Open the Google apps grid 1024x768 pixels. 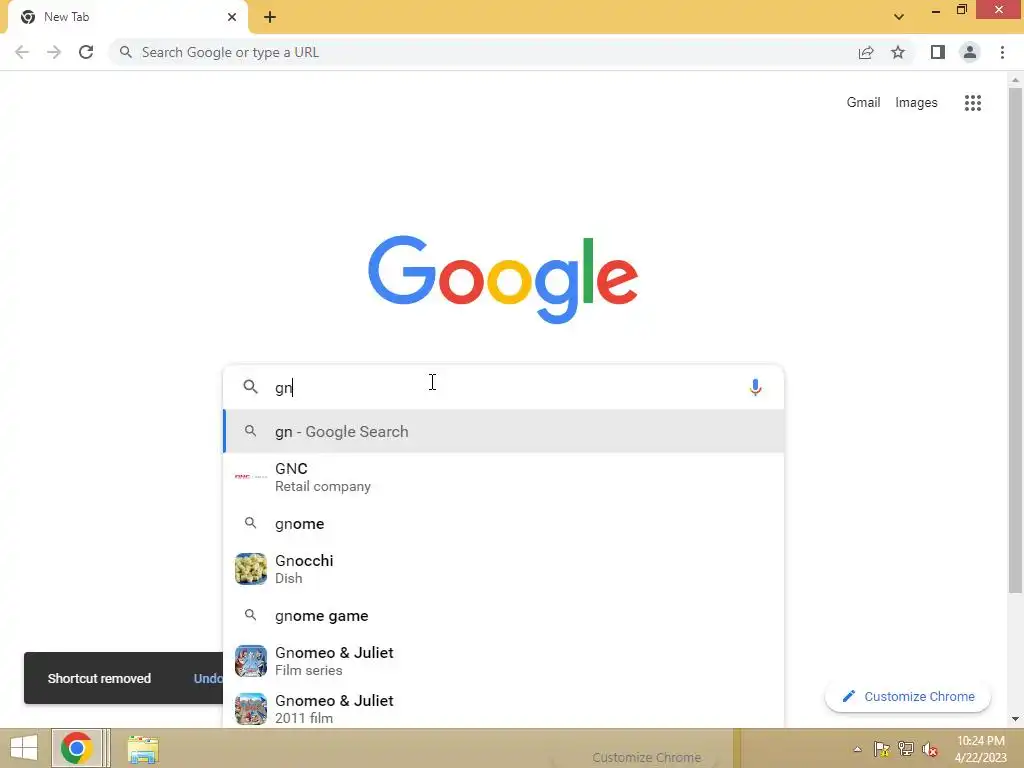[973, 103]
